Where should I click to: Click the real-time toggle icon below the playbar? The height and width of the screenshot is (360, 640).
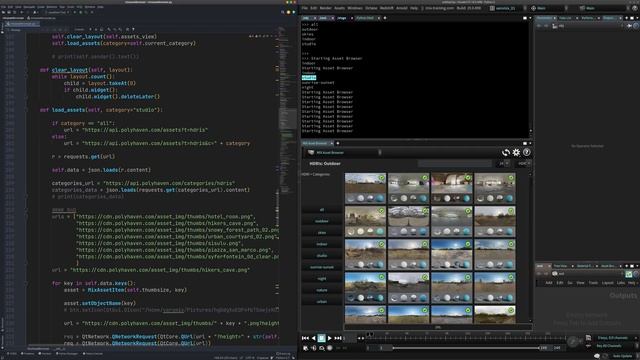305,348
